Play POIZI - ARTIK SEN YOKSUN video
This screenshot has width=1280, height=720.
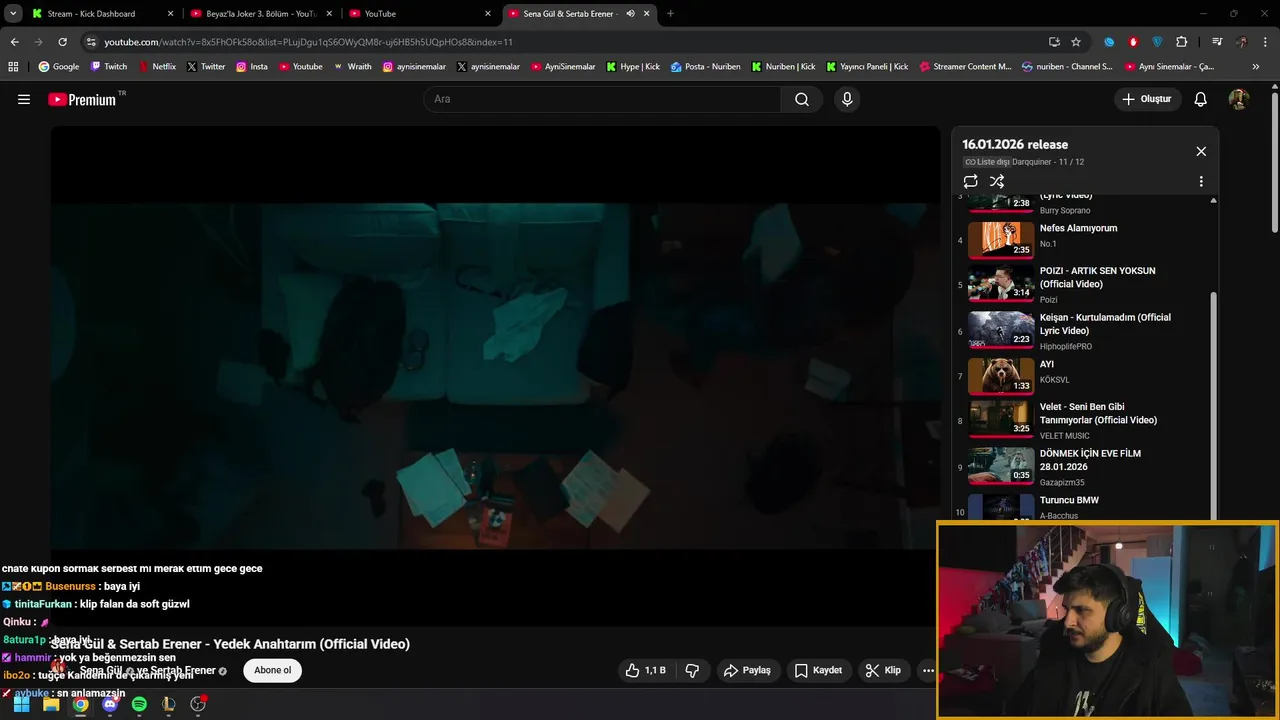1084,285
